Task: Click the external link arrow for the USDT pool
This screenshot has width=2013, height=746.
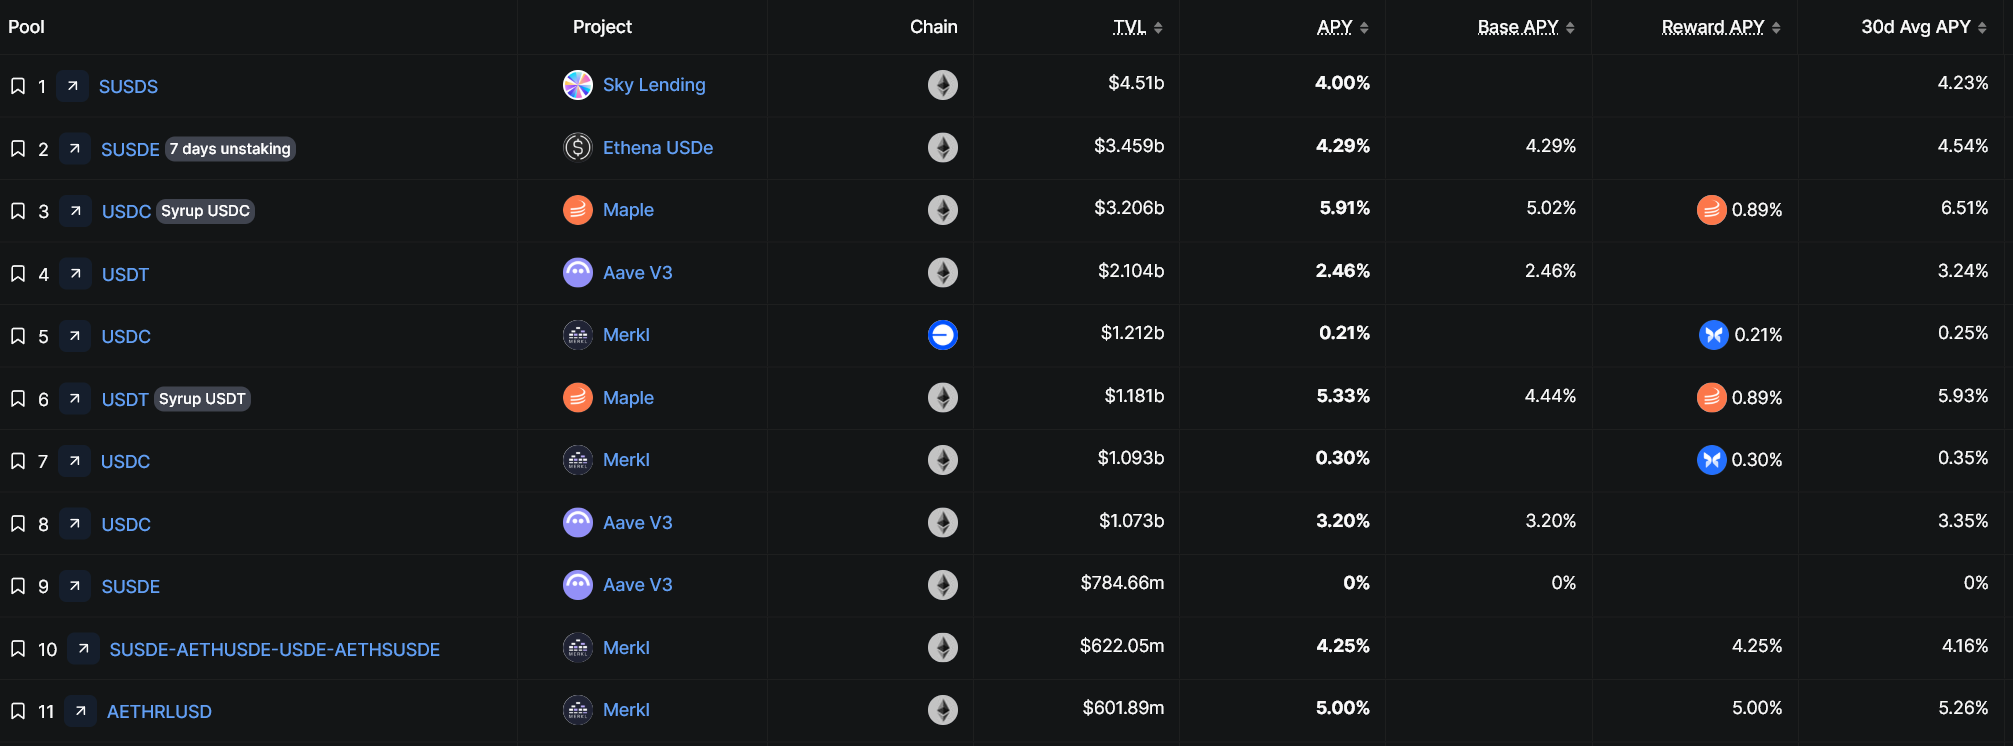Action: tap(75, 273)
